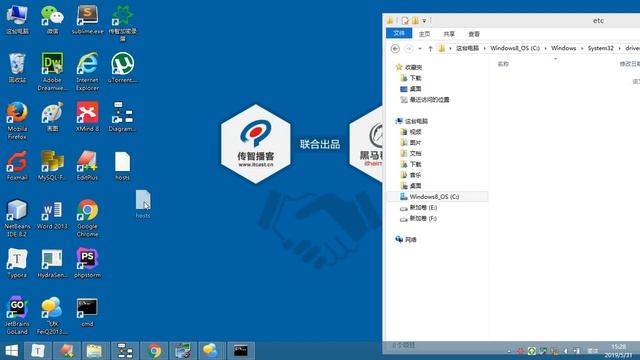
Task: Open the FeiQ taskbar button
Action: (210, 351)
